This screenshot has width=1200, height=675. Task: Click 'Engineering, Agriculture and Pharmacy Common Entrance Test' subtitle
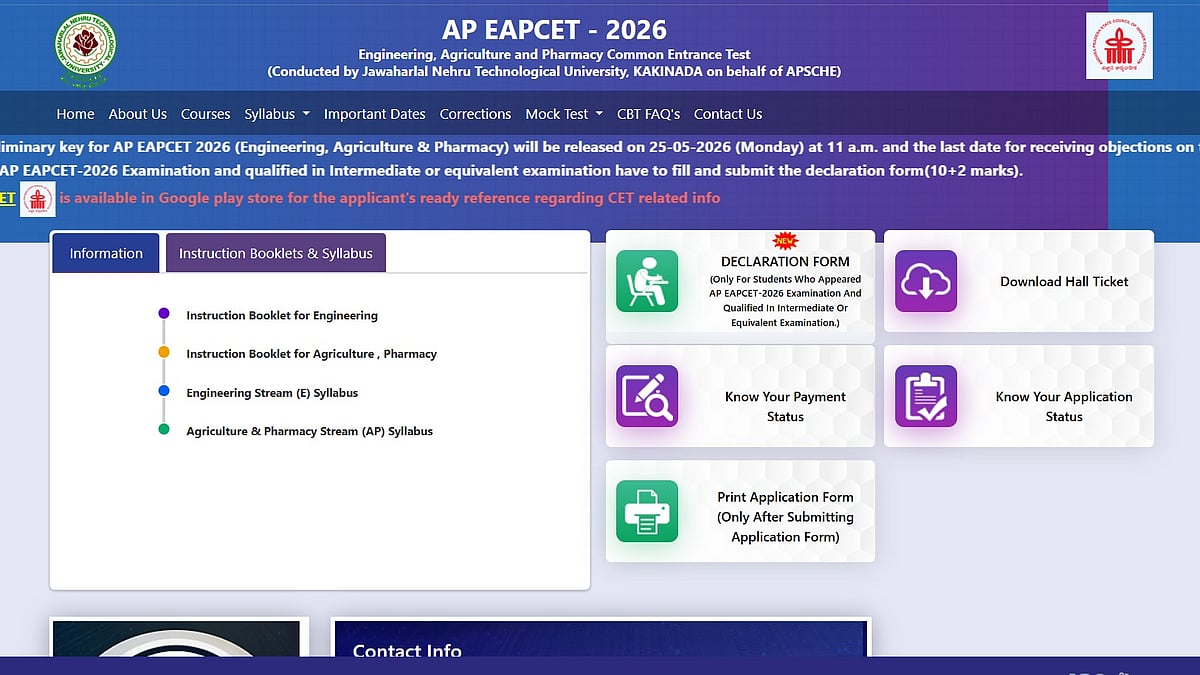554,54
